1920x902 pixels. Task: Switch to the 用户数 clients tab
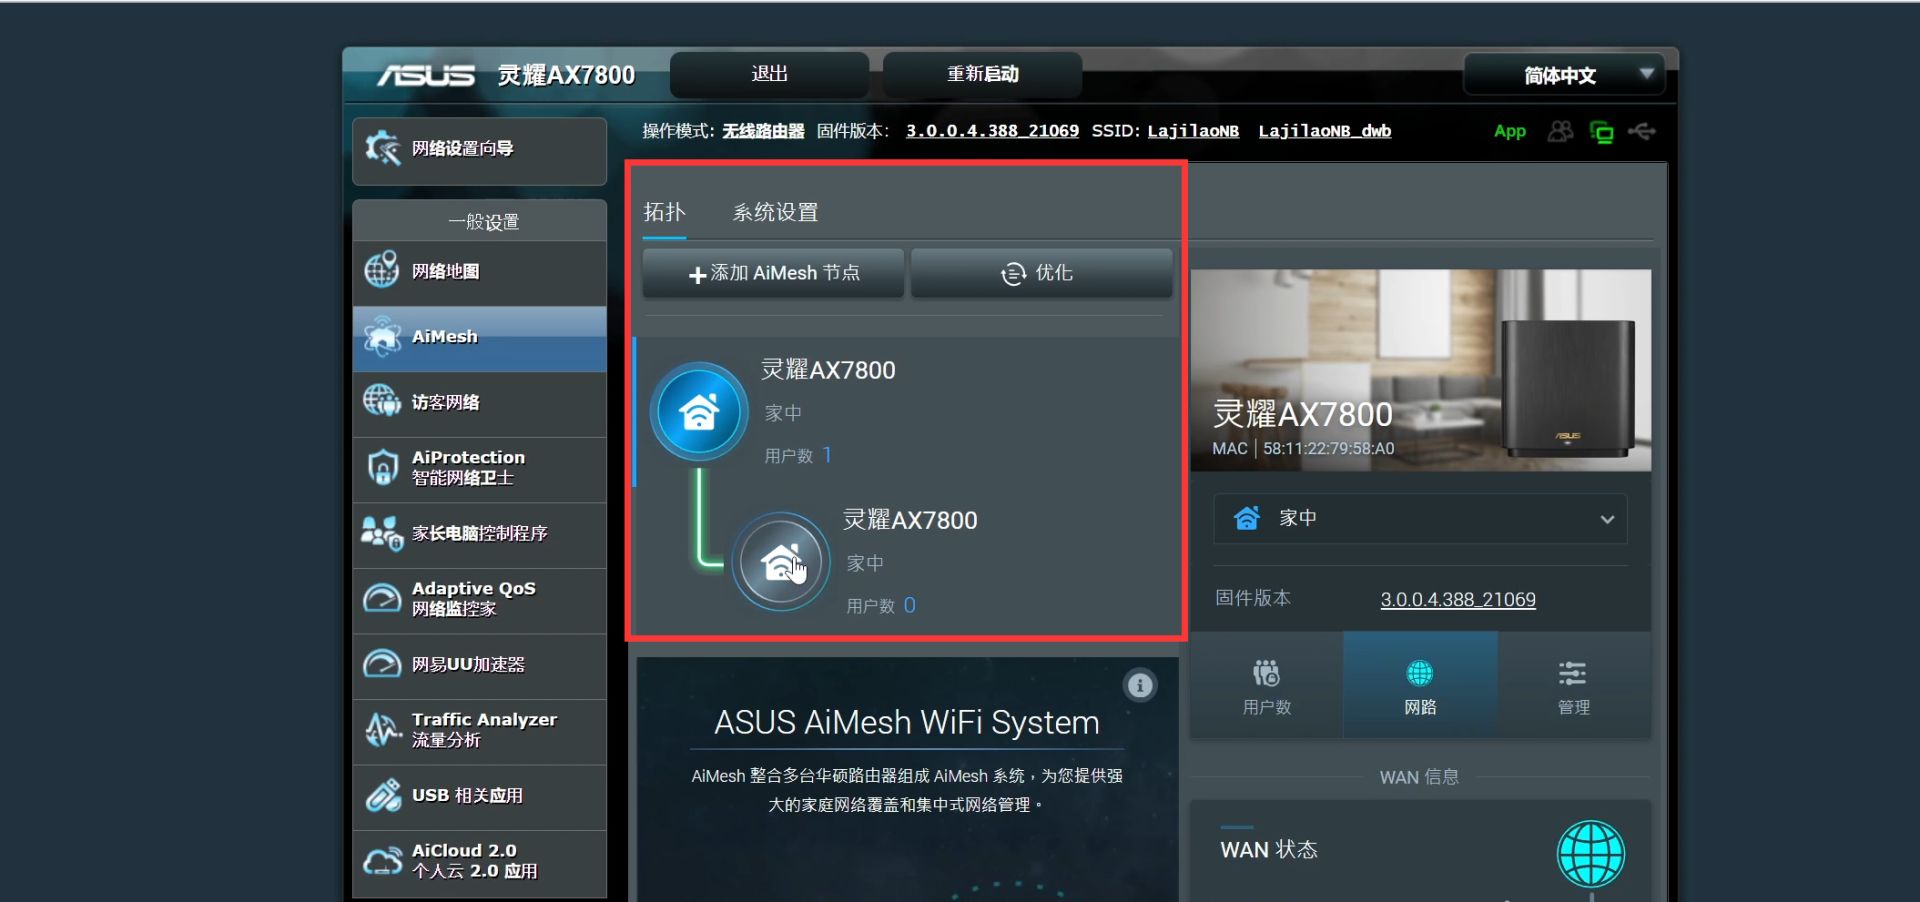tap(1267, 686)
